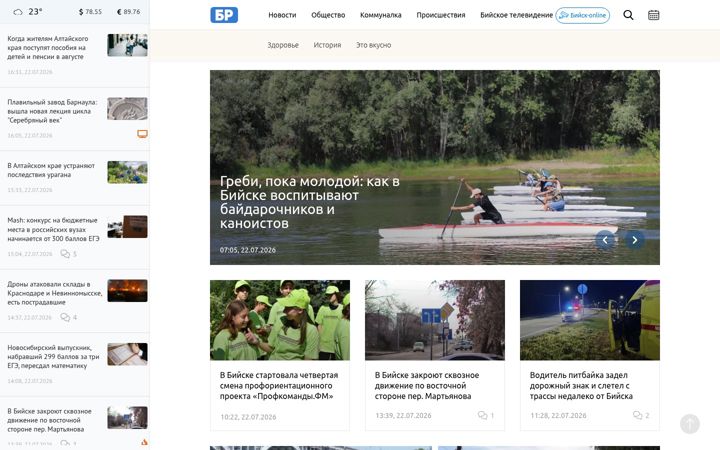Open sidebar news Плавильный завод Барнаула

pyautogui.click(x=52, y=111)
